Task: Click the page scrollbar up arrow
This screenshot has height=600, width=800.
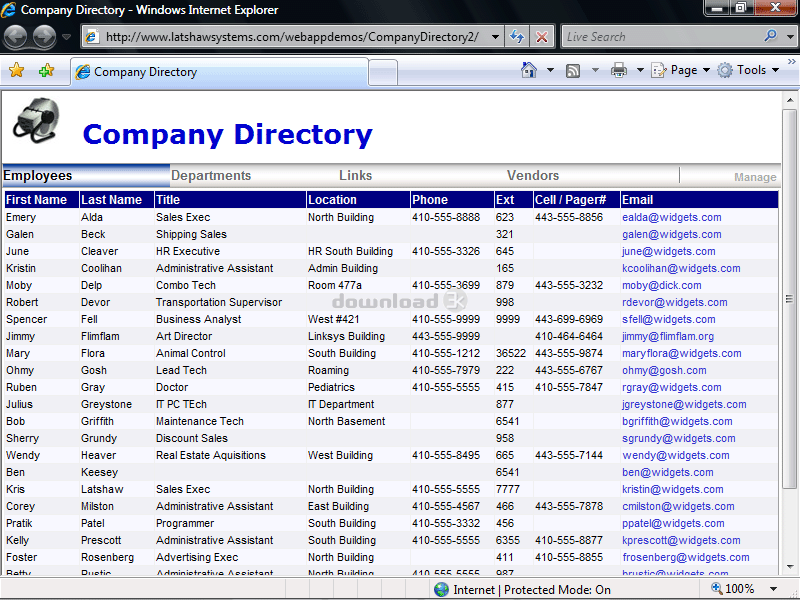Action: tap(789, 100)
